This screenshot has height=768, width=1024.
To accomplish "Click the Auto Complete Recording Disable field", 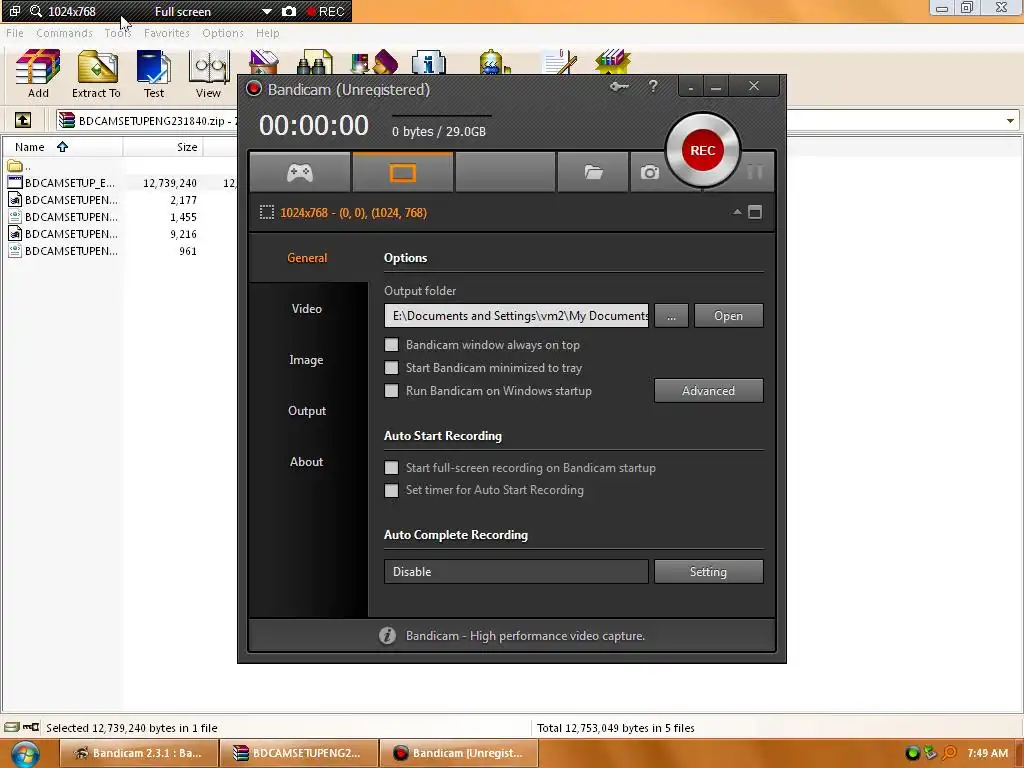I will tap(517, 571).
